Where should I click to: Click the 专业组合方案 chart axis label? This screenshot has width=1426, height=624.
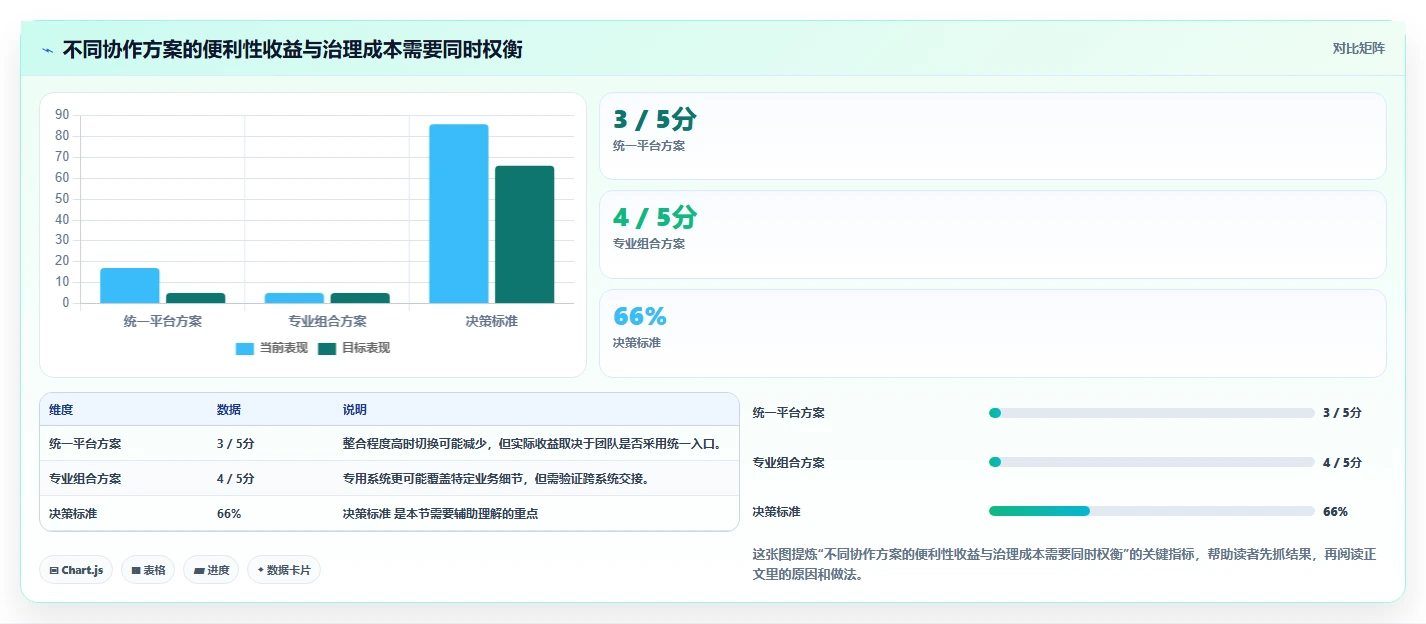coord(327,321)
